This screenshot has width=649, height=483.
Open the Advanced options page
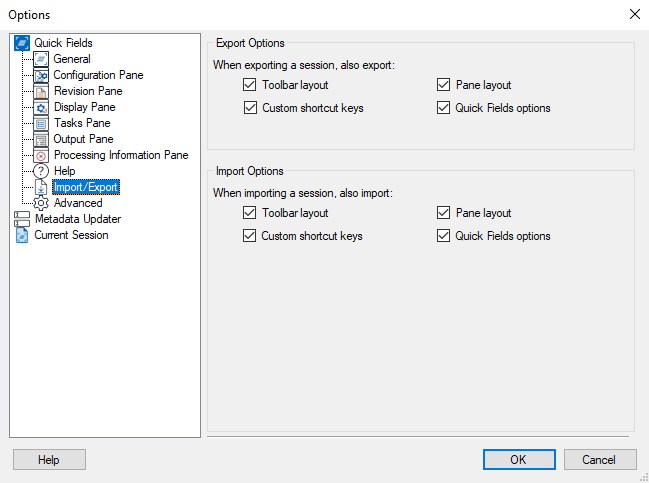tap(78, 203)
